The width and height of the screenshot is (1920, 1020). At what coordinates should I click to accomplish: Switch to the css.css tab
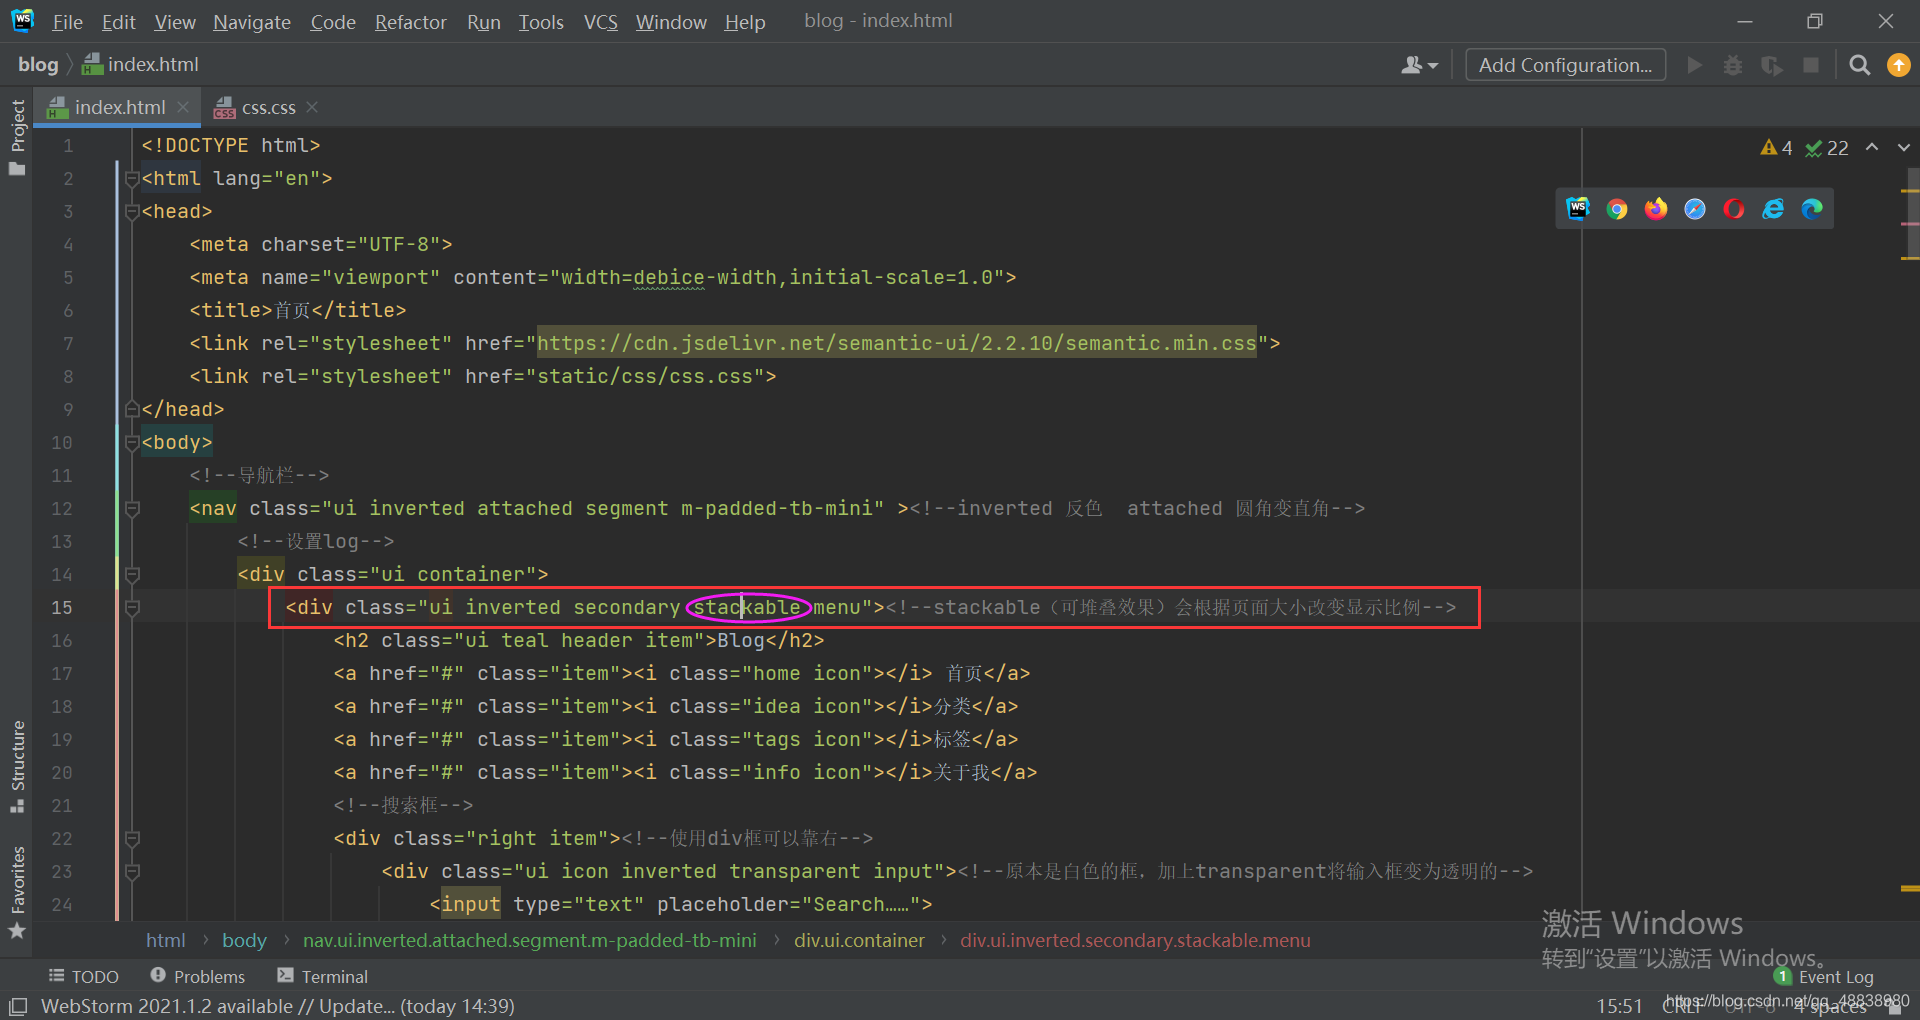tap(267, 107)
